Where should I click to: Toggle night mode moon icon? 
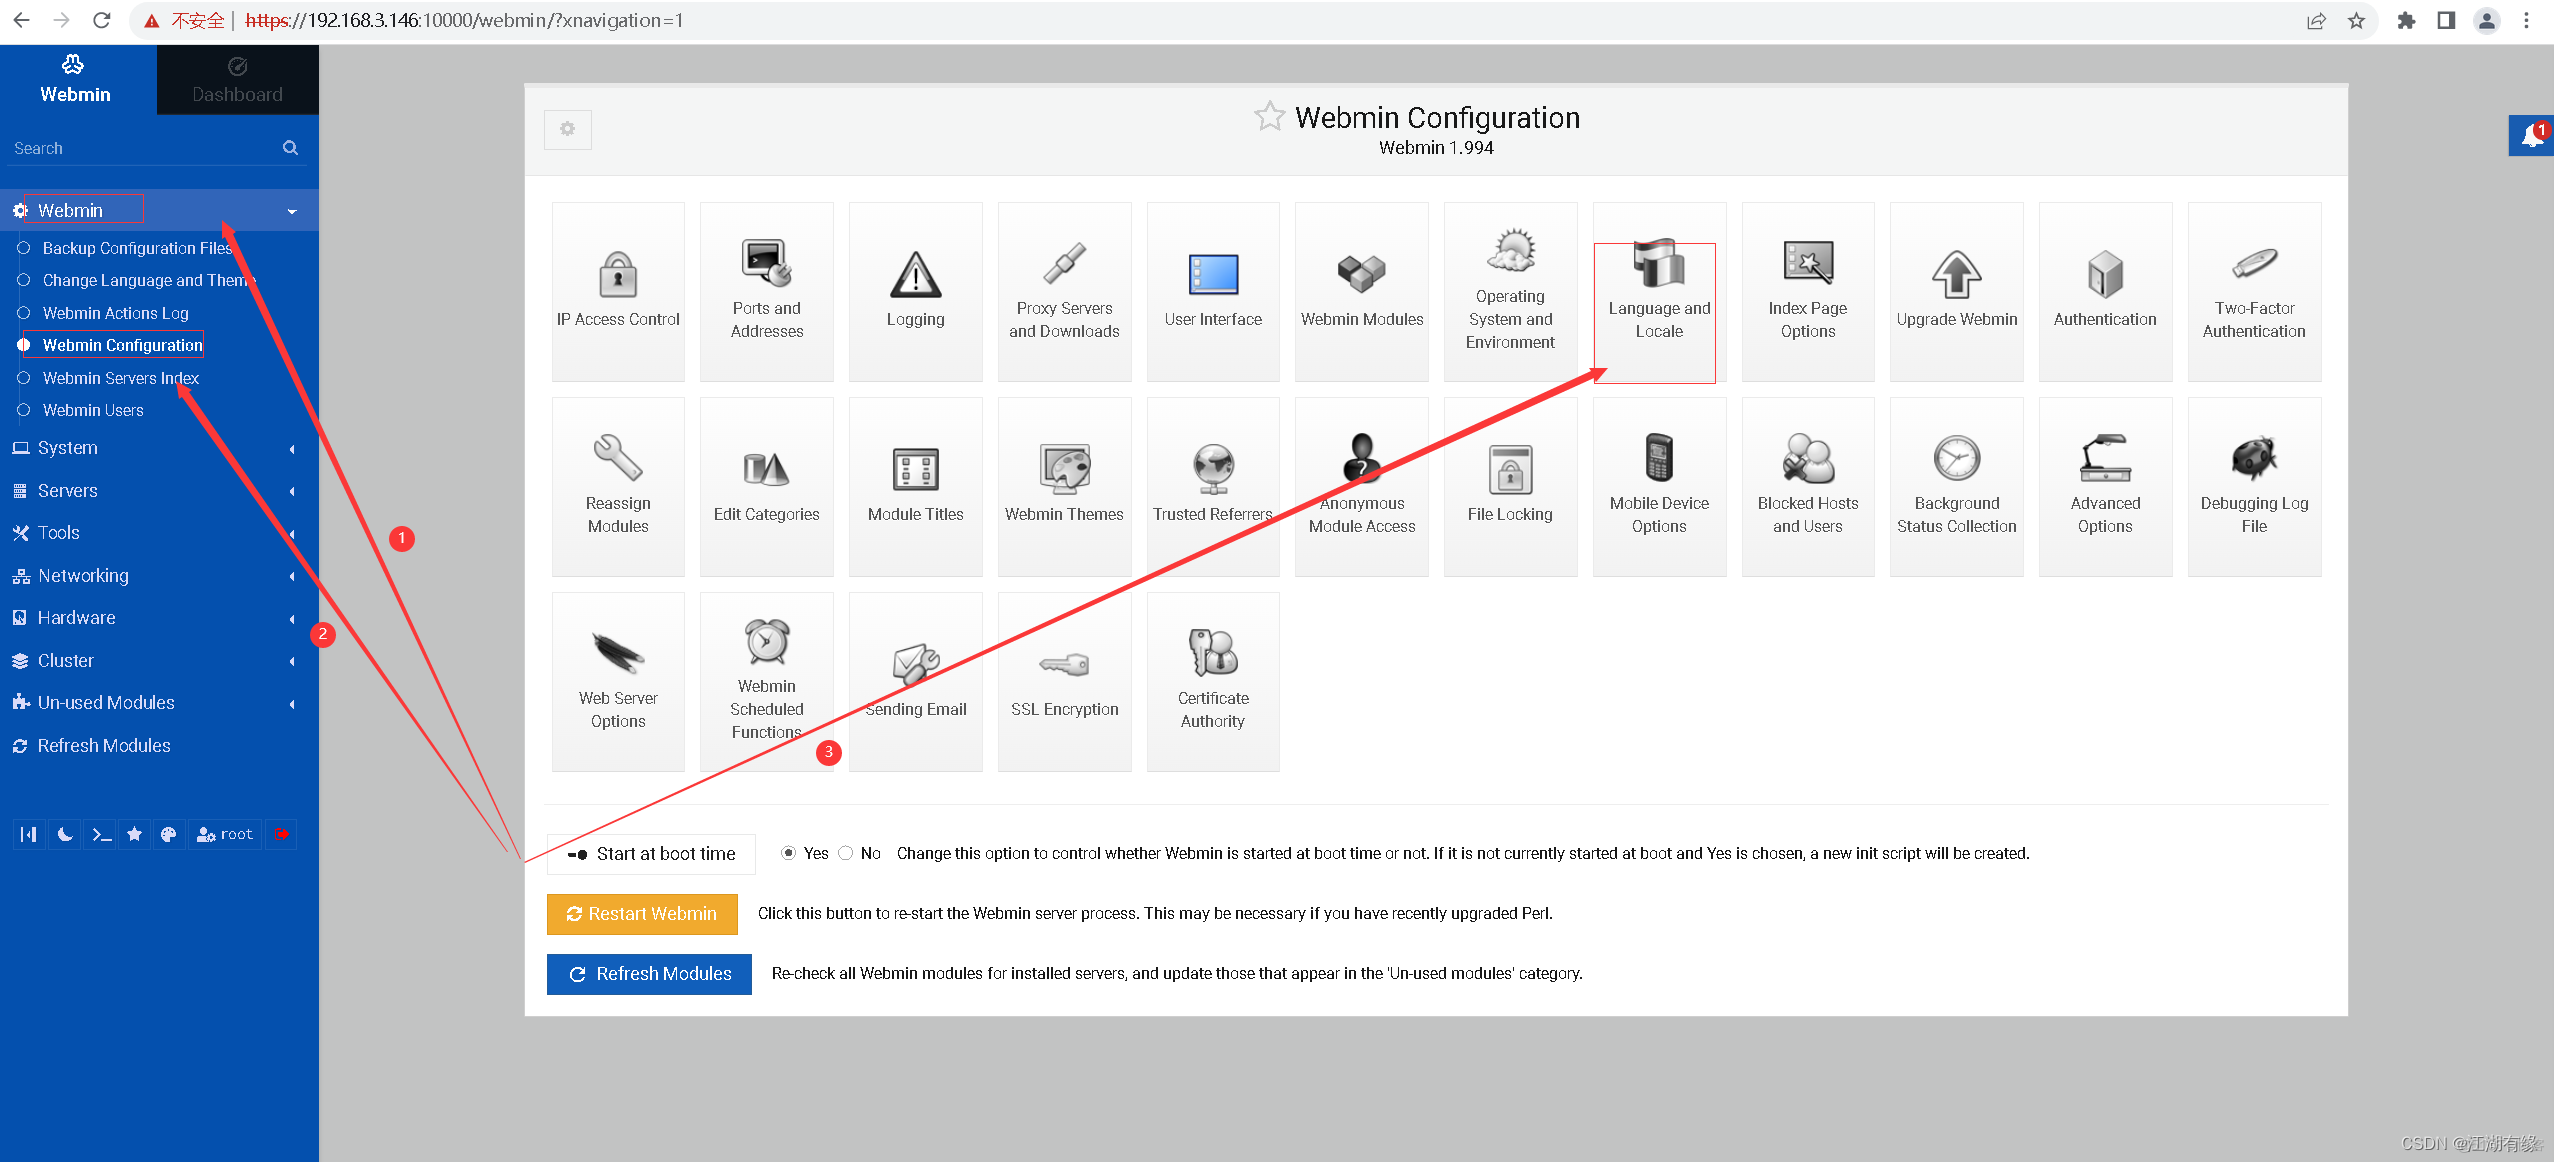click(x=65, y=834)
